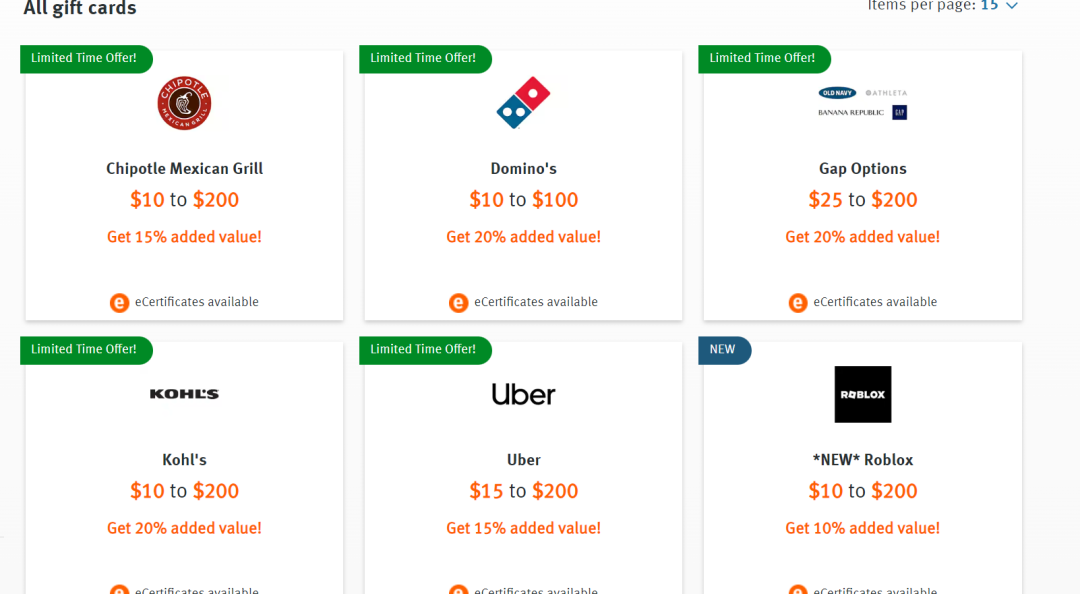The image size is (1080, 594).
Task: Click Uber's Get 15% added value text
Action: pos(523,528)
